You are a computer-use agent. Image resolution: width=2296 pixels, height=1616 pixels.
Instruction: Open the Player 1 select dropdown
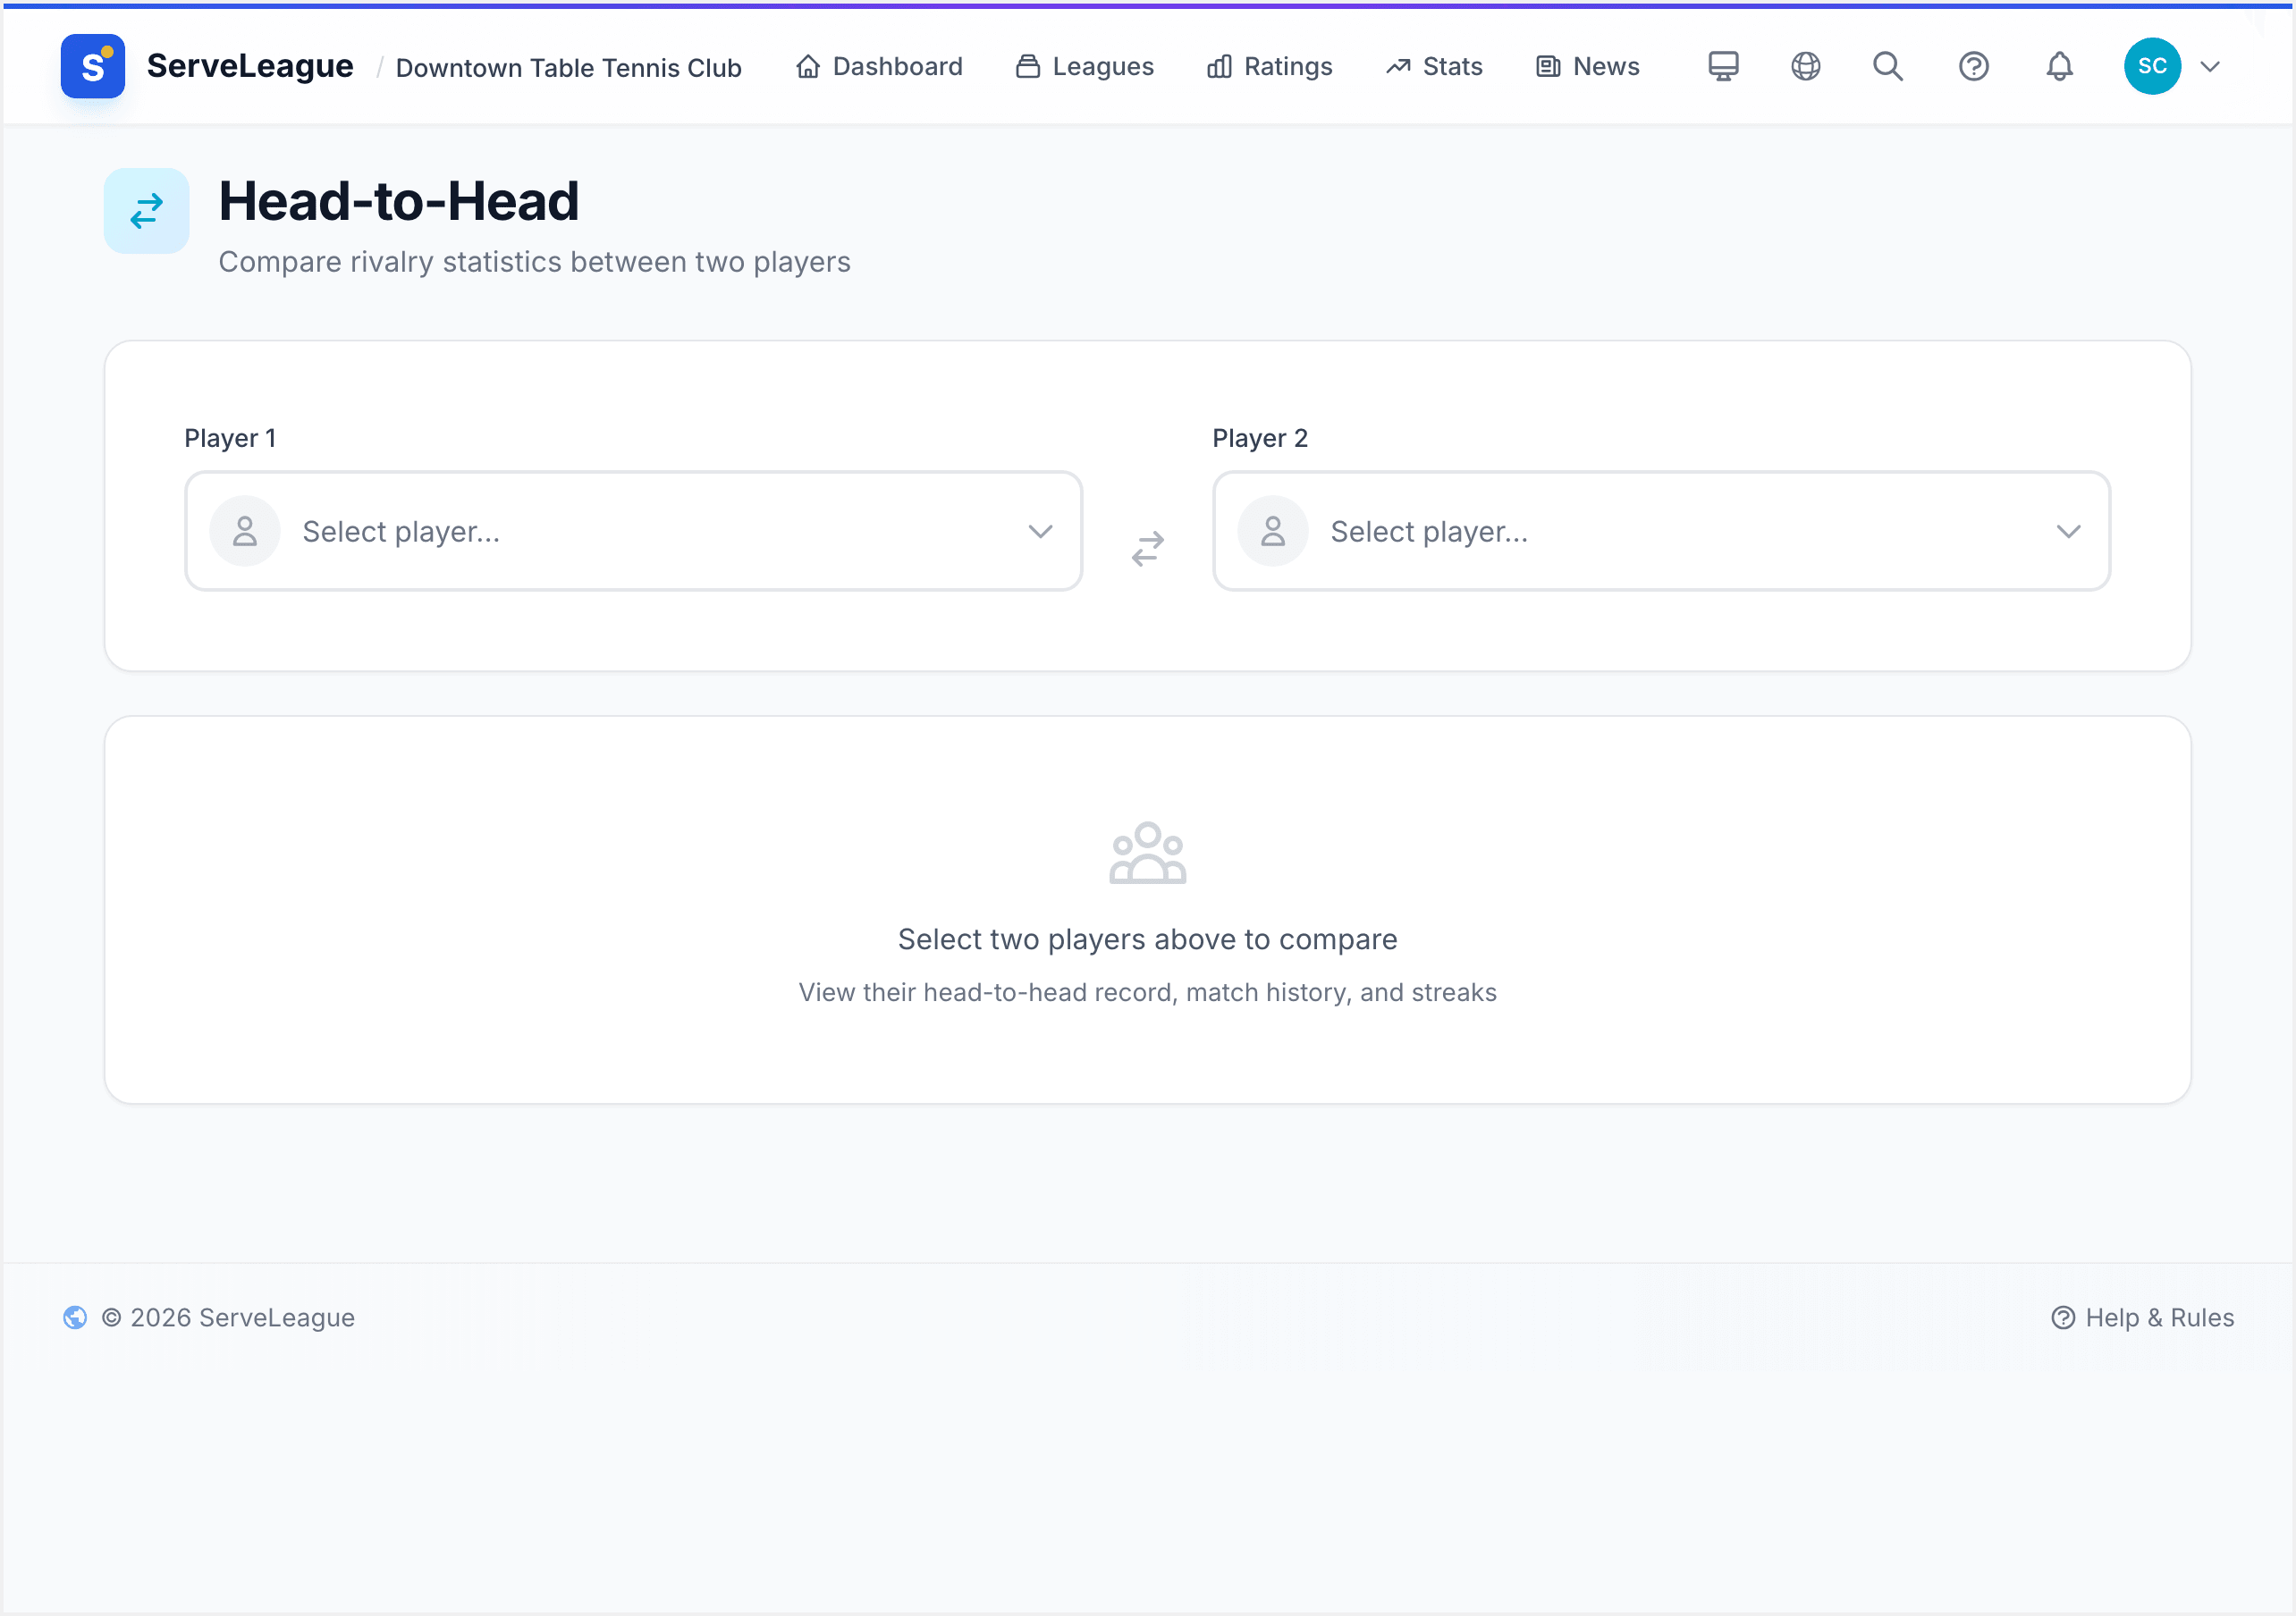633,531
